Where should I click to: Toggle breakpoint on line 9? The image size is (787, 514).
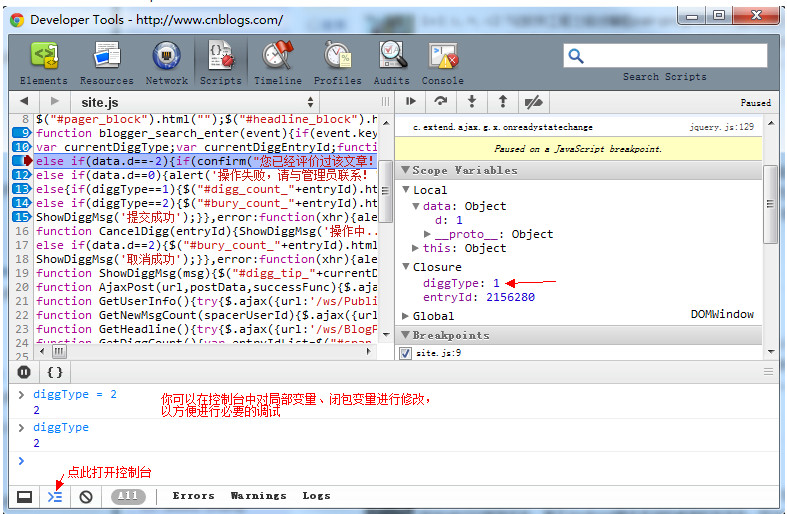(22, 133)
